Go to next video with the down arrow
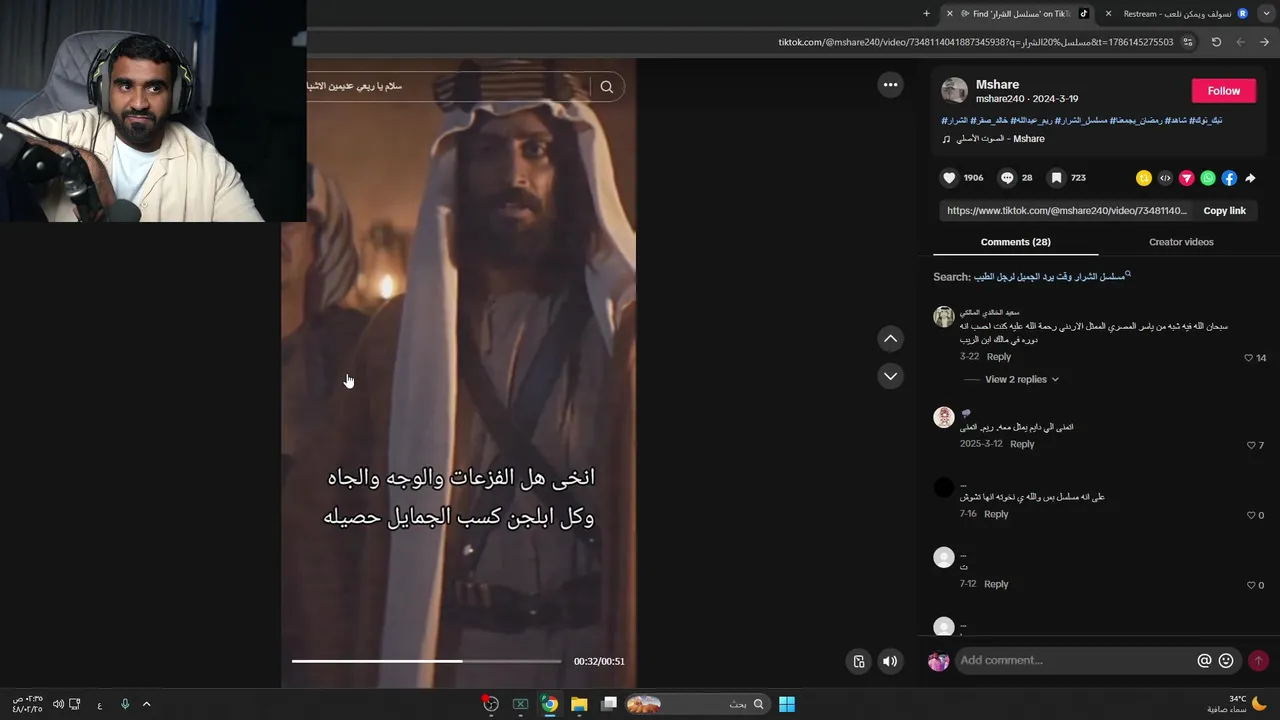 [890, 376]
